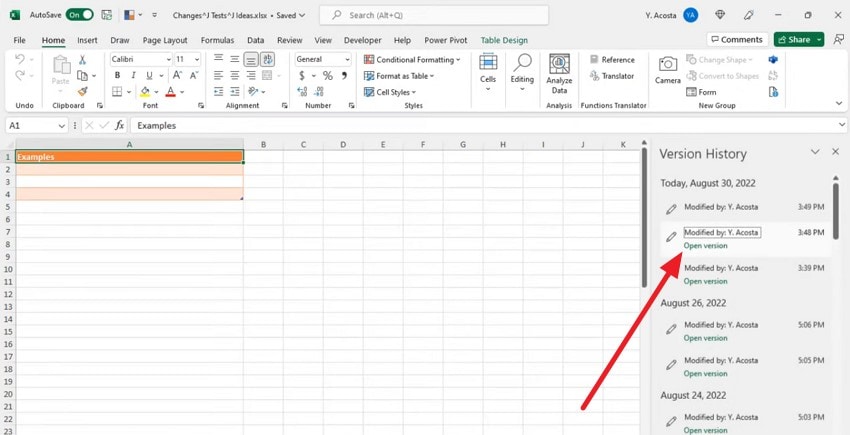Viewport: 850px width, 435px height.
Task: Toggle Italic formatting
Action: pyautogui.click(x=133, y=75)
